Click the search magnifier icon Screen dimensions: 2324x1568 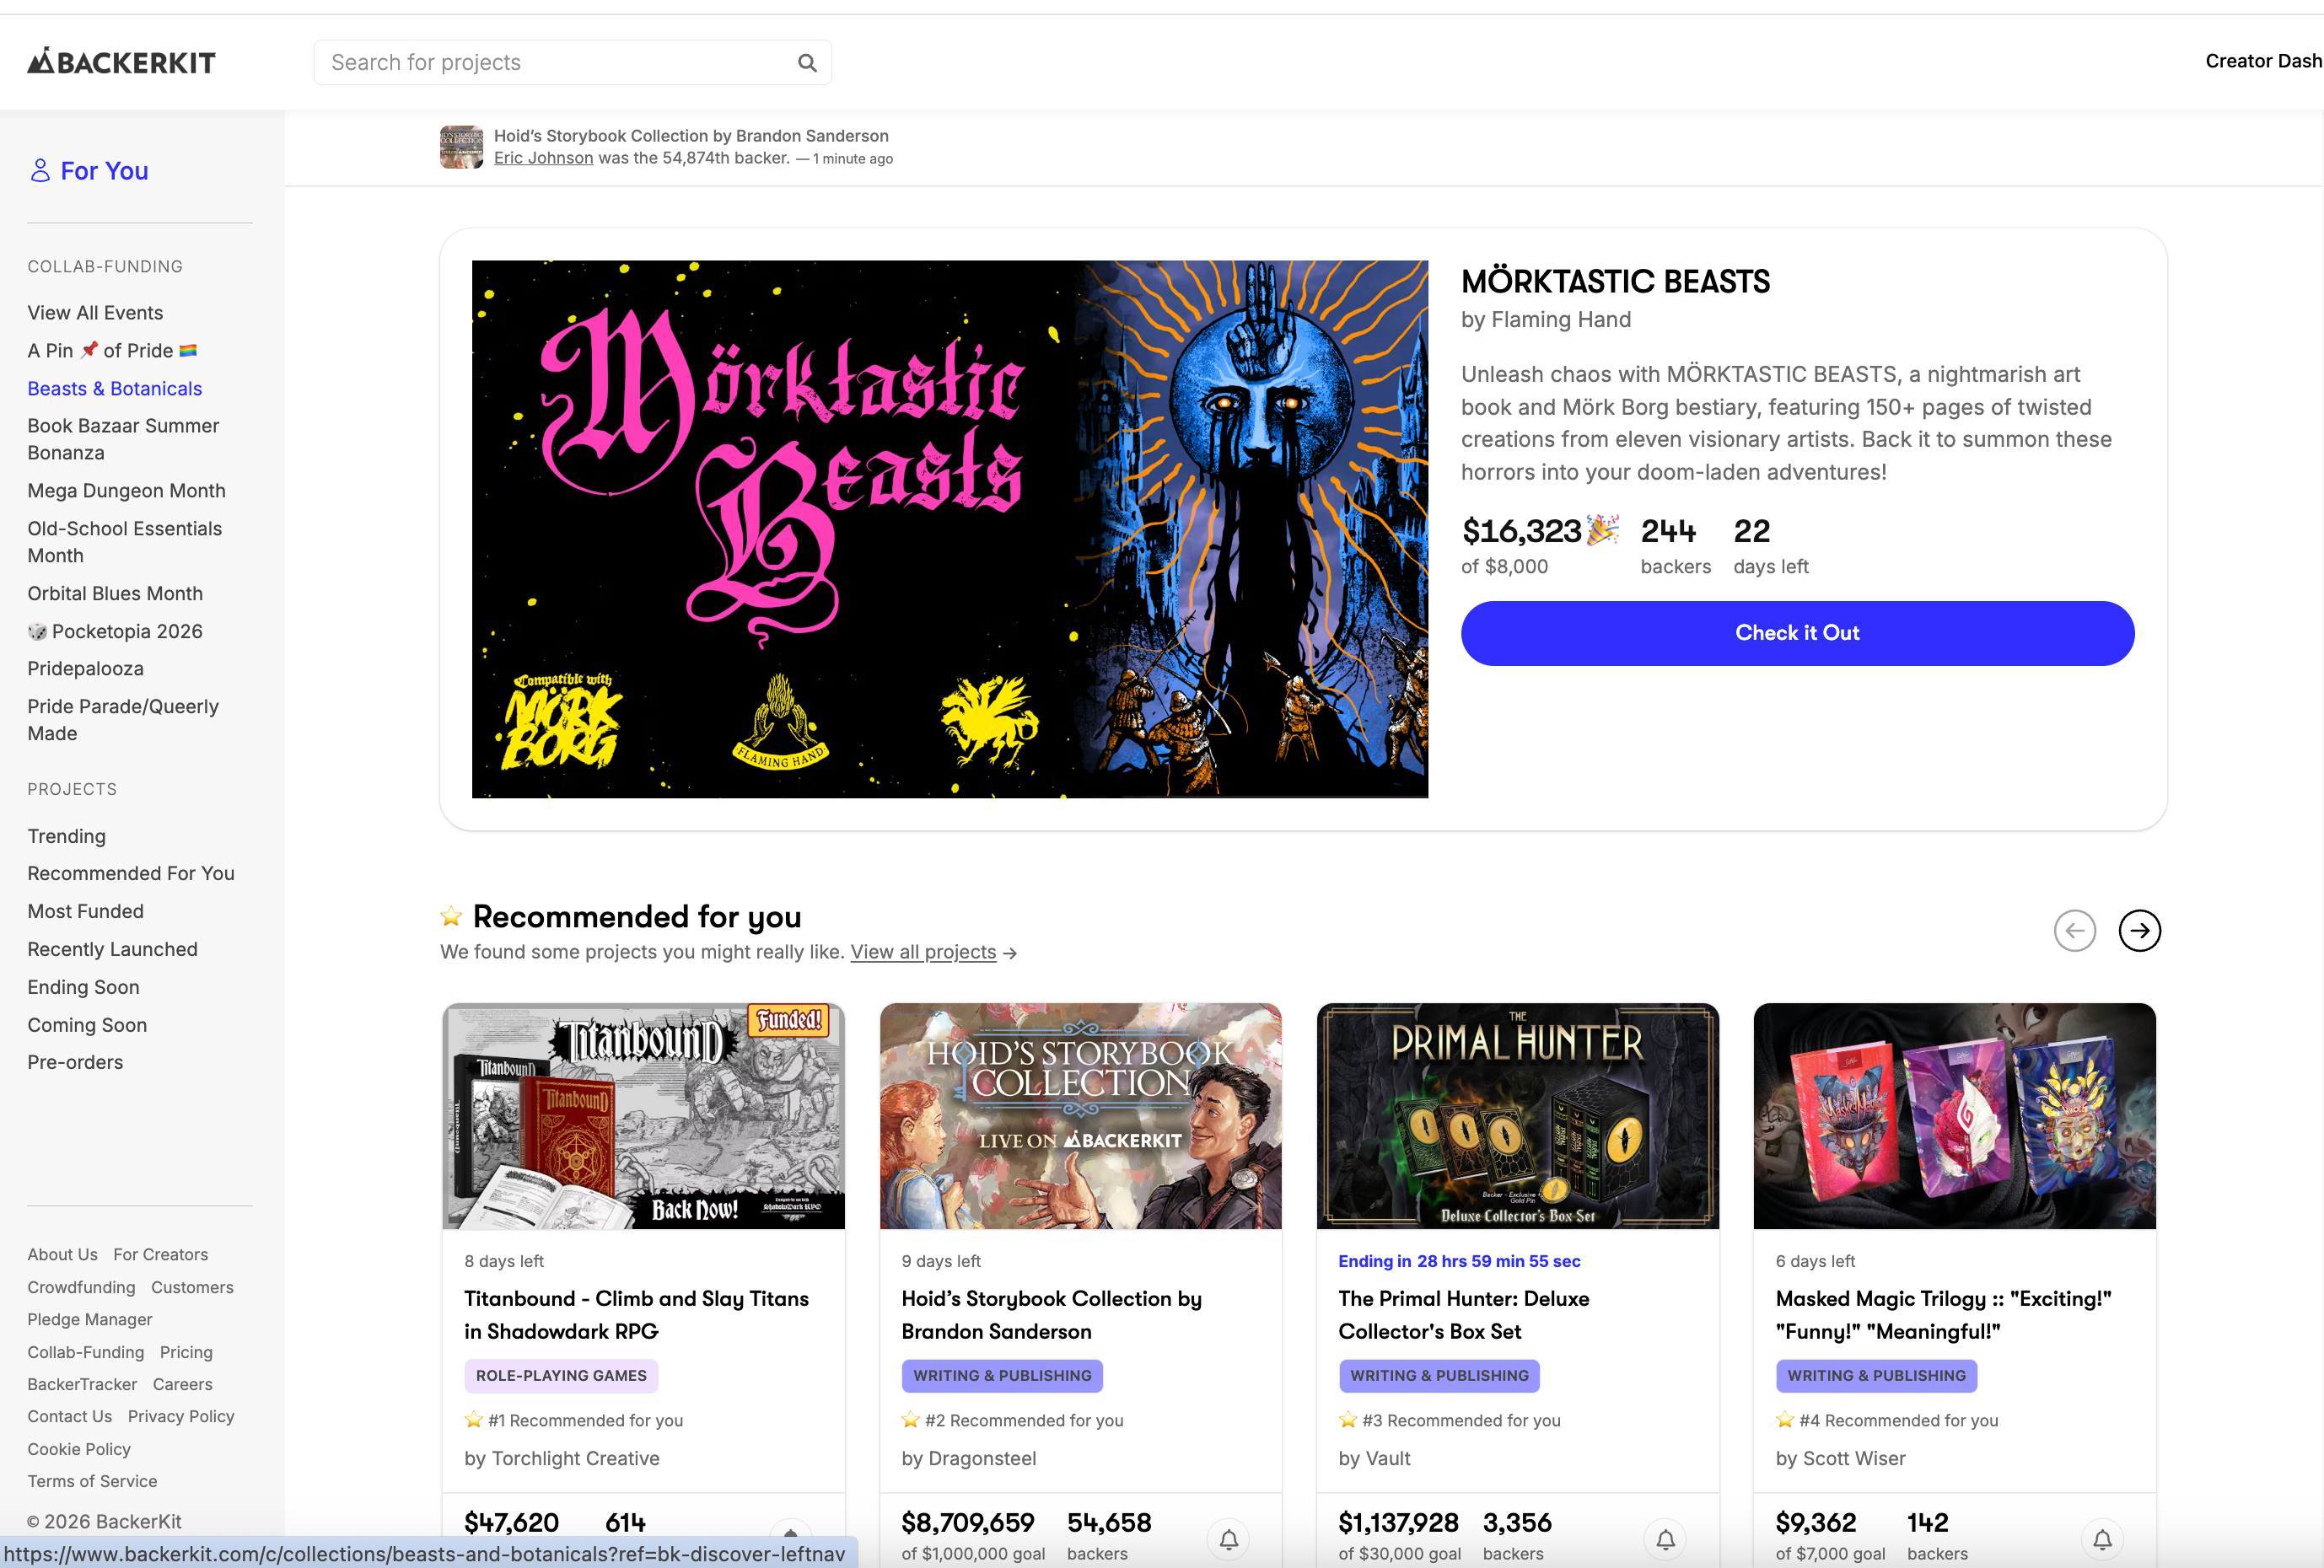807,63
